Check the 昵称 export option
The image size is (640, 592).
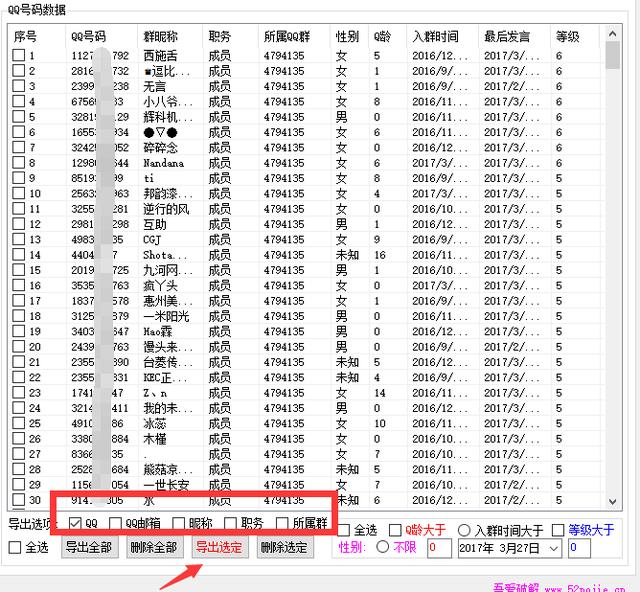[x=179, y=523]
